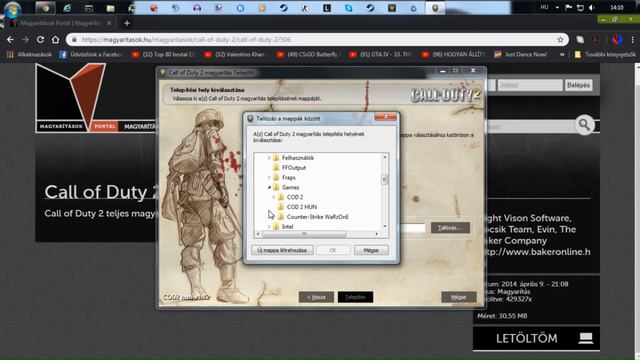The image size is (640, 360).
Task: Click Vissza in the installer
Action: (x=316, y=297)
